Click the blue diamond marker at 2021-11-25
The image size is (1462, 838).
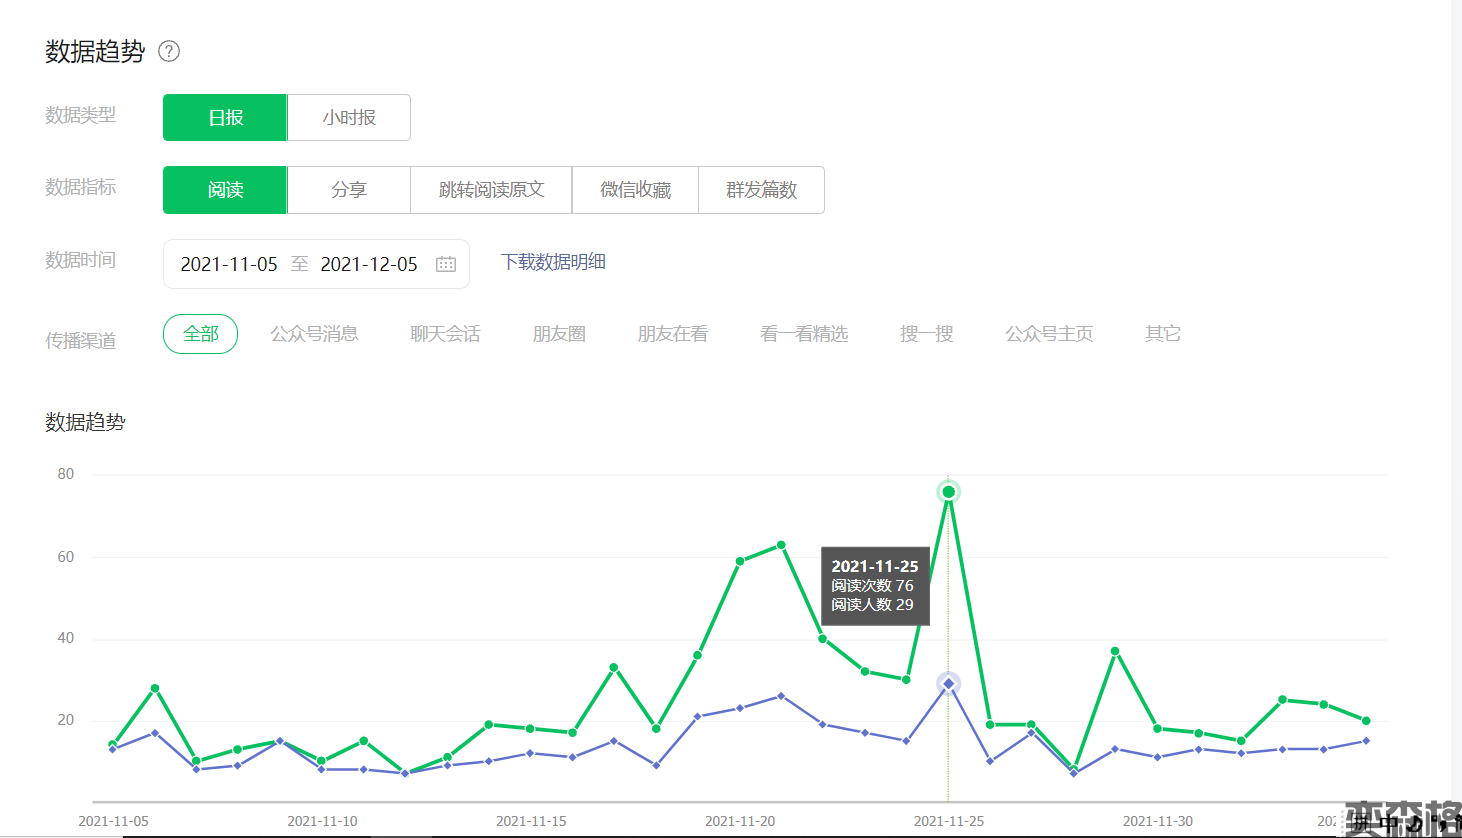click(948, 684)
